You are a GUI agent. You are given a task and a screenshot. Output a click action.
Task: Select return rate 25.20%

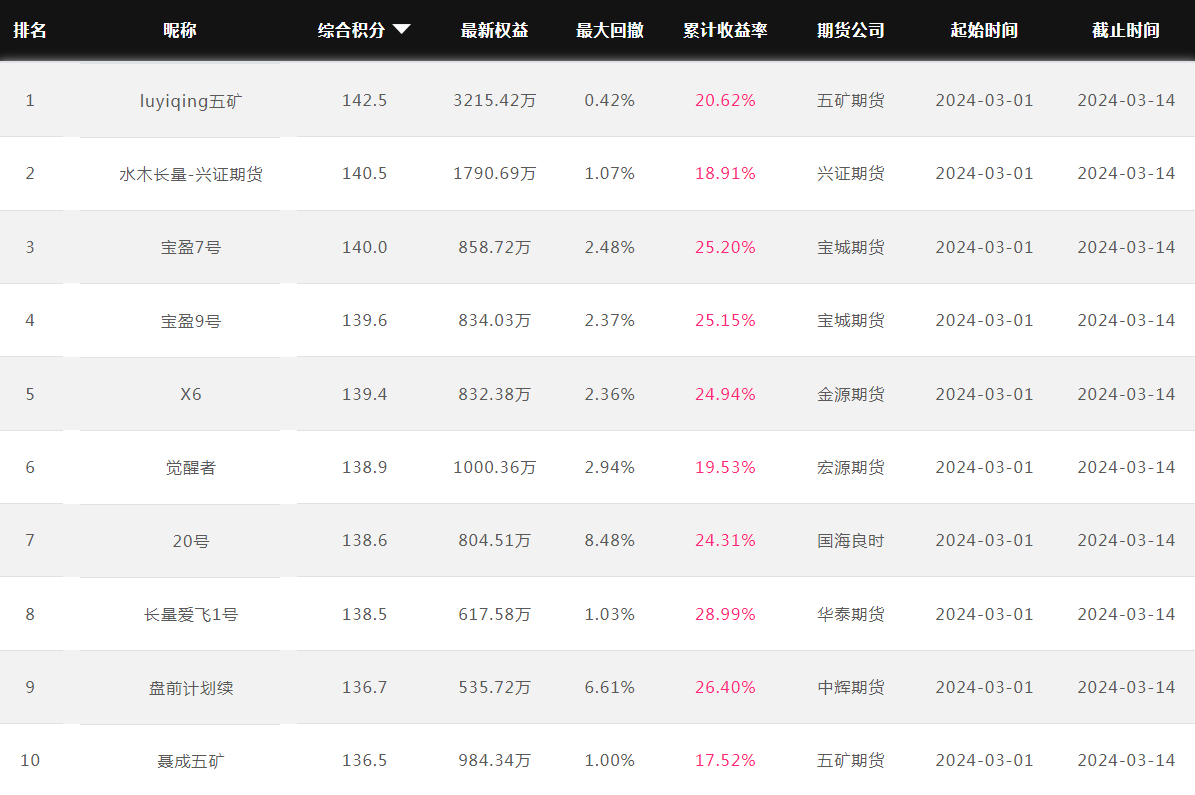click(x=725, y=248)
